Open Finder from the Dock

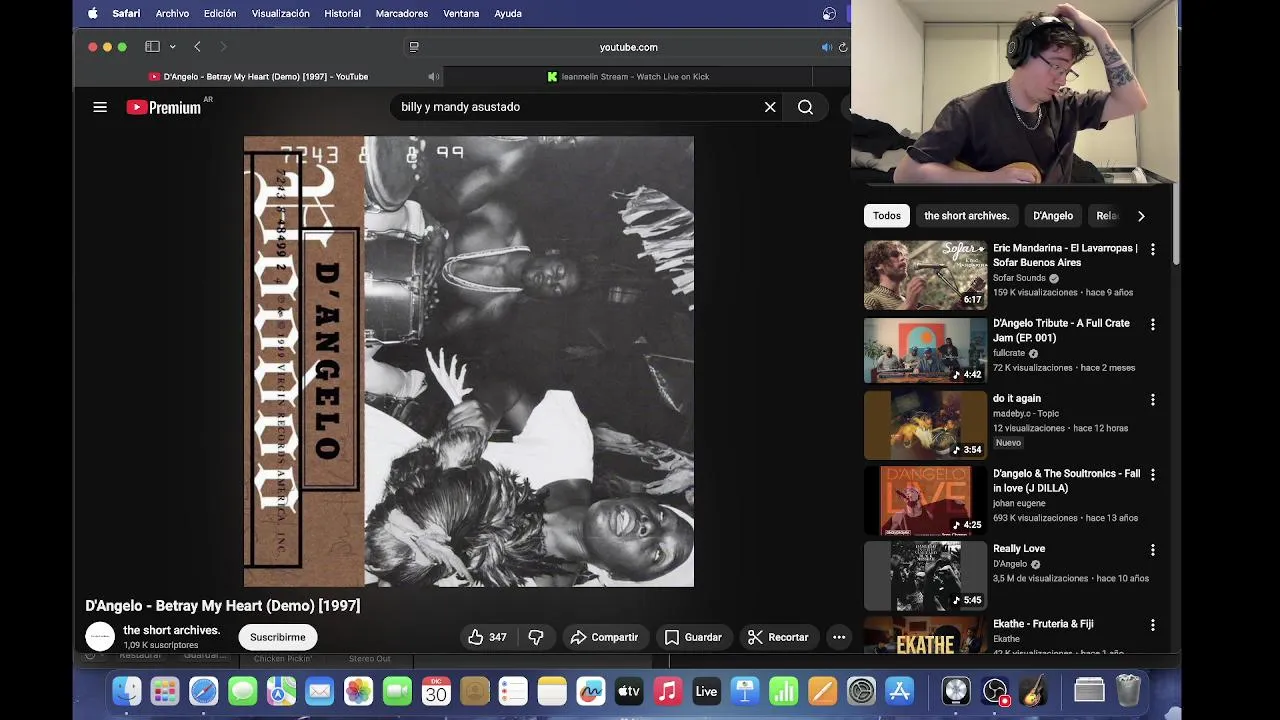click(x=127, y=691)
